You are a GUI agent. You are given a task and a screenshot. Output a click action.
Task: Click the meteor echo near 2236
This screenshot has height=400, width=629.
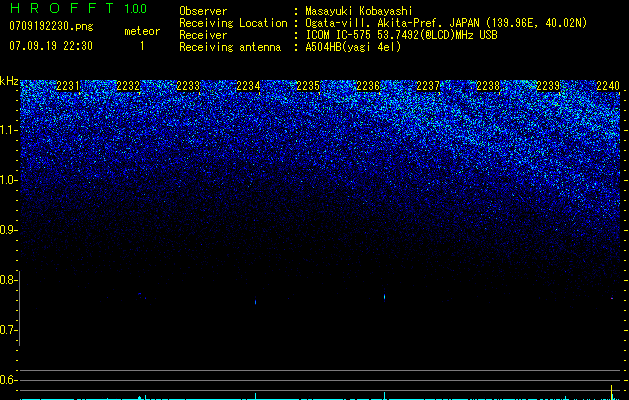pyautogui.click(x=384, y=296)
